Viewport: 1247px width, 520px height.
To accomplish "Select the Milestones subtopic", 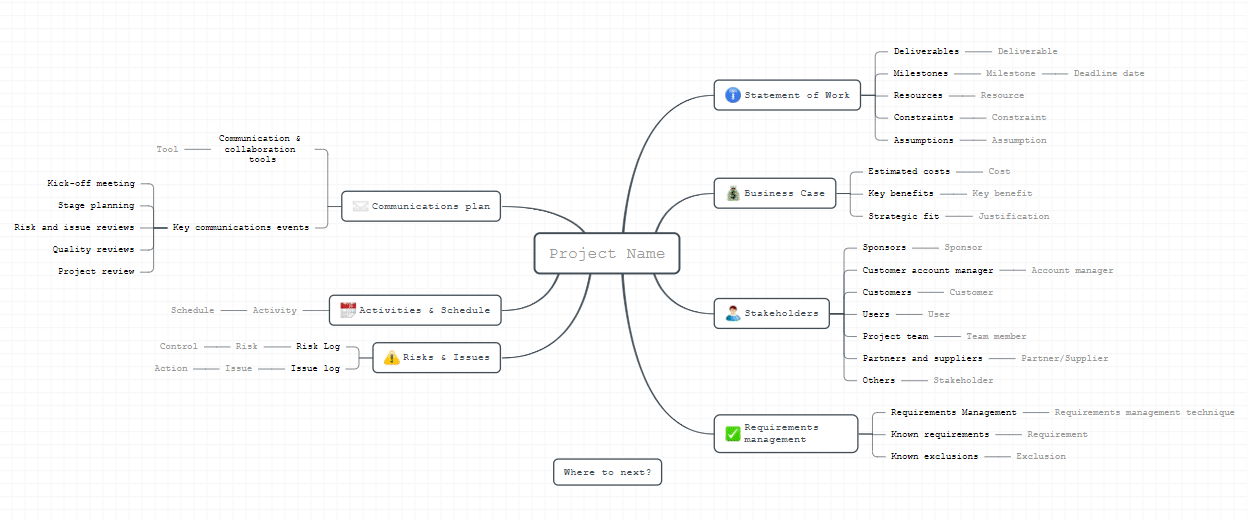I will [920, 73].
